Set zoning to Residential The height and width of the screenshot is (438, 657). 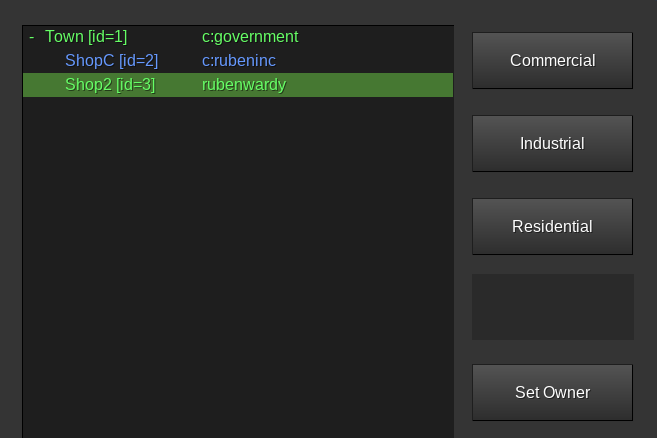552,226
